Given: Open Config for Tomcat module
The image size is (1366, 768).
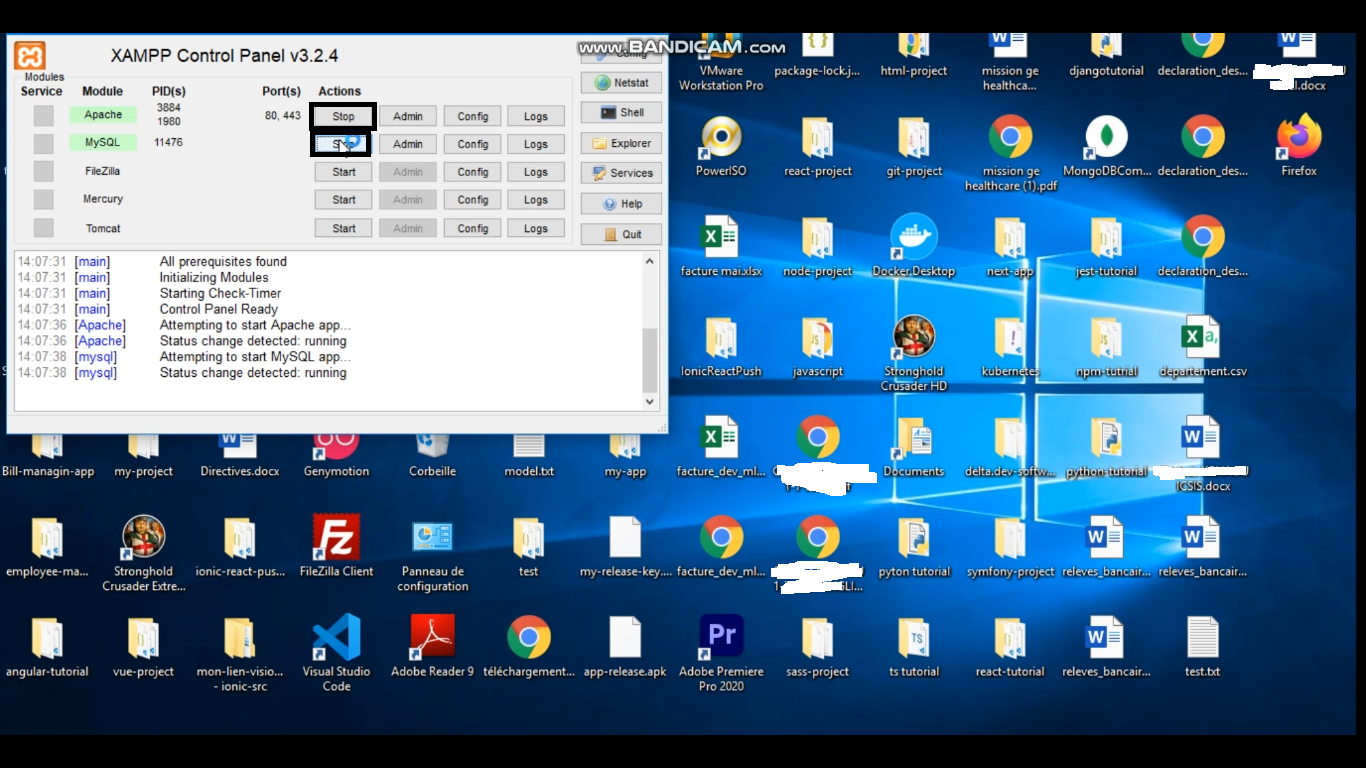Looking at the screenshot, I should click(473, 228).
